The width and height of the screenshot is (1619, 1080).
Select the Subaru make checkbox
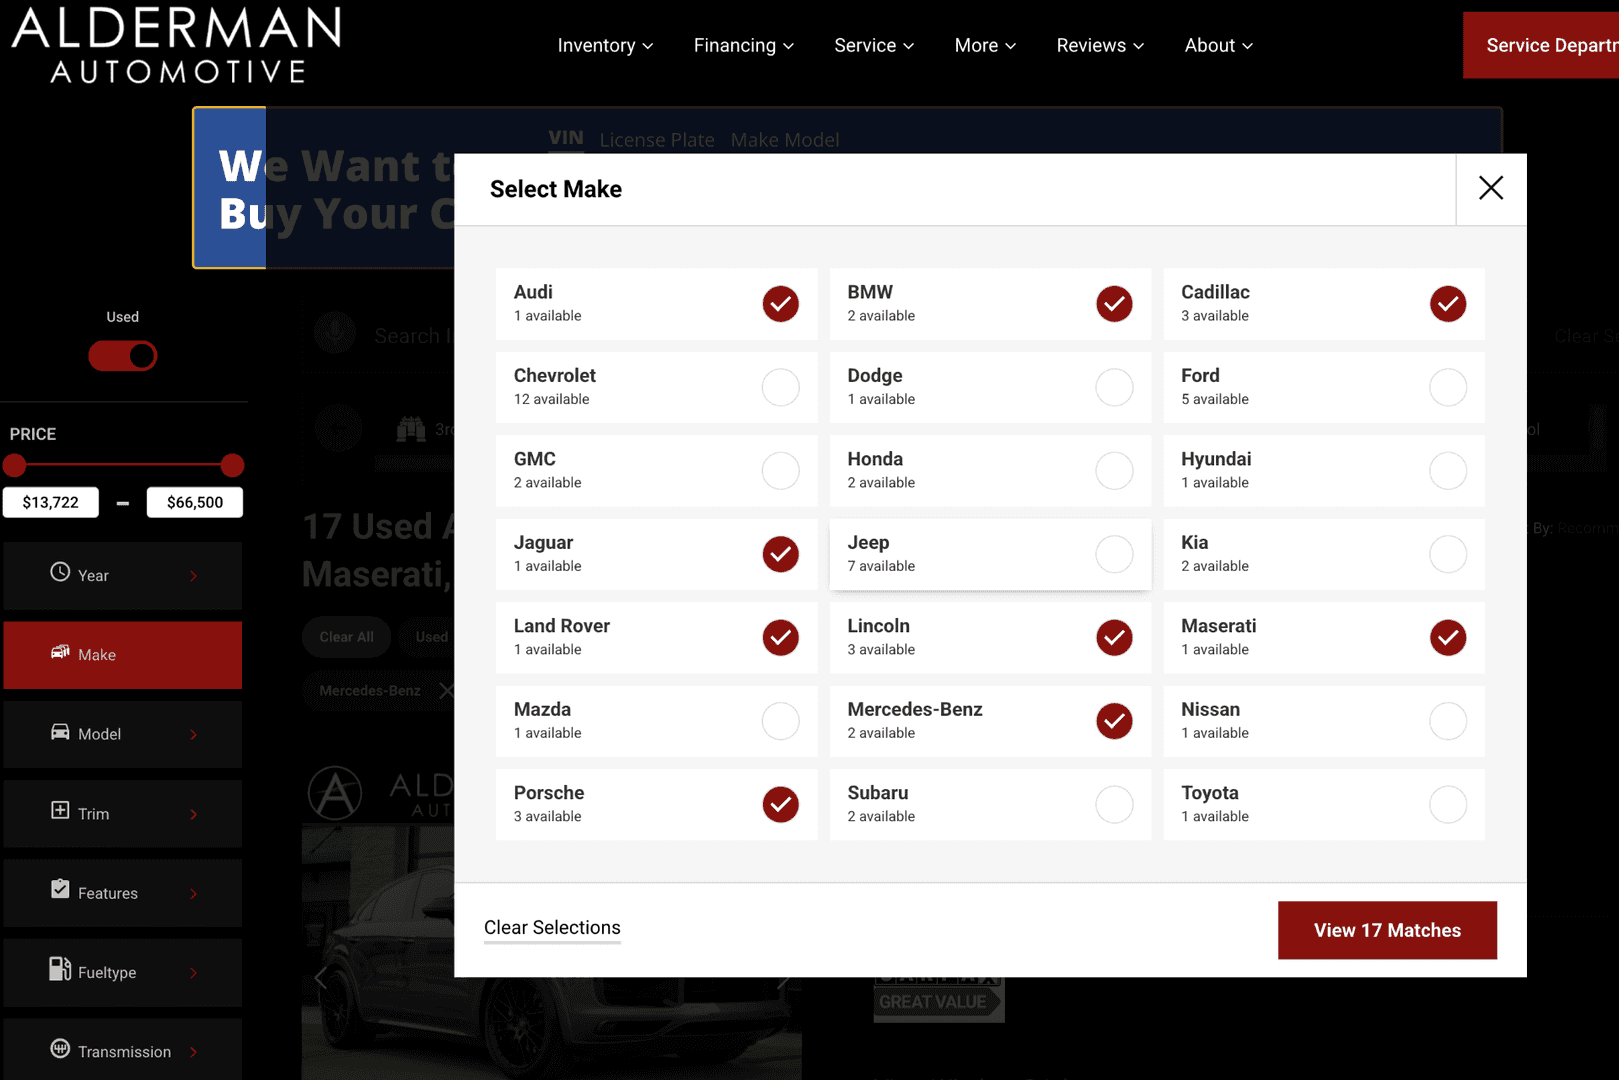tap(1114, 804)
